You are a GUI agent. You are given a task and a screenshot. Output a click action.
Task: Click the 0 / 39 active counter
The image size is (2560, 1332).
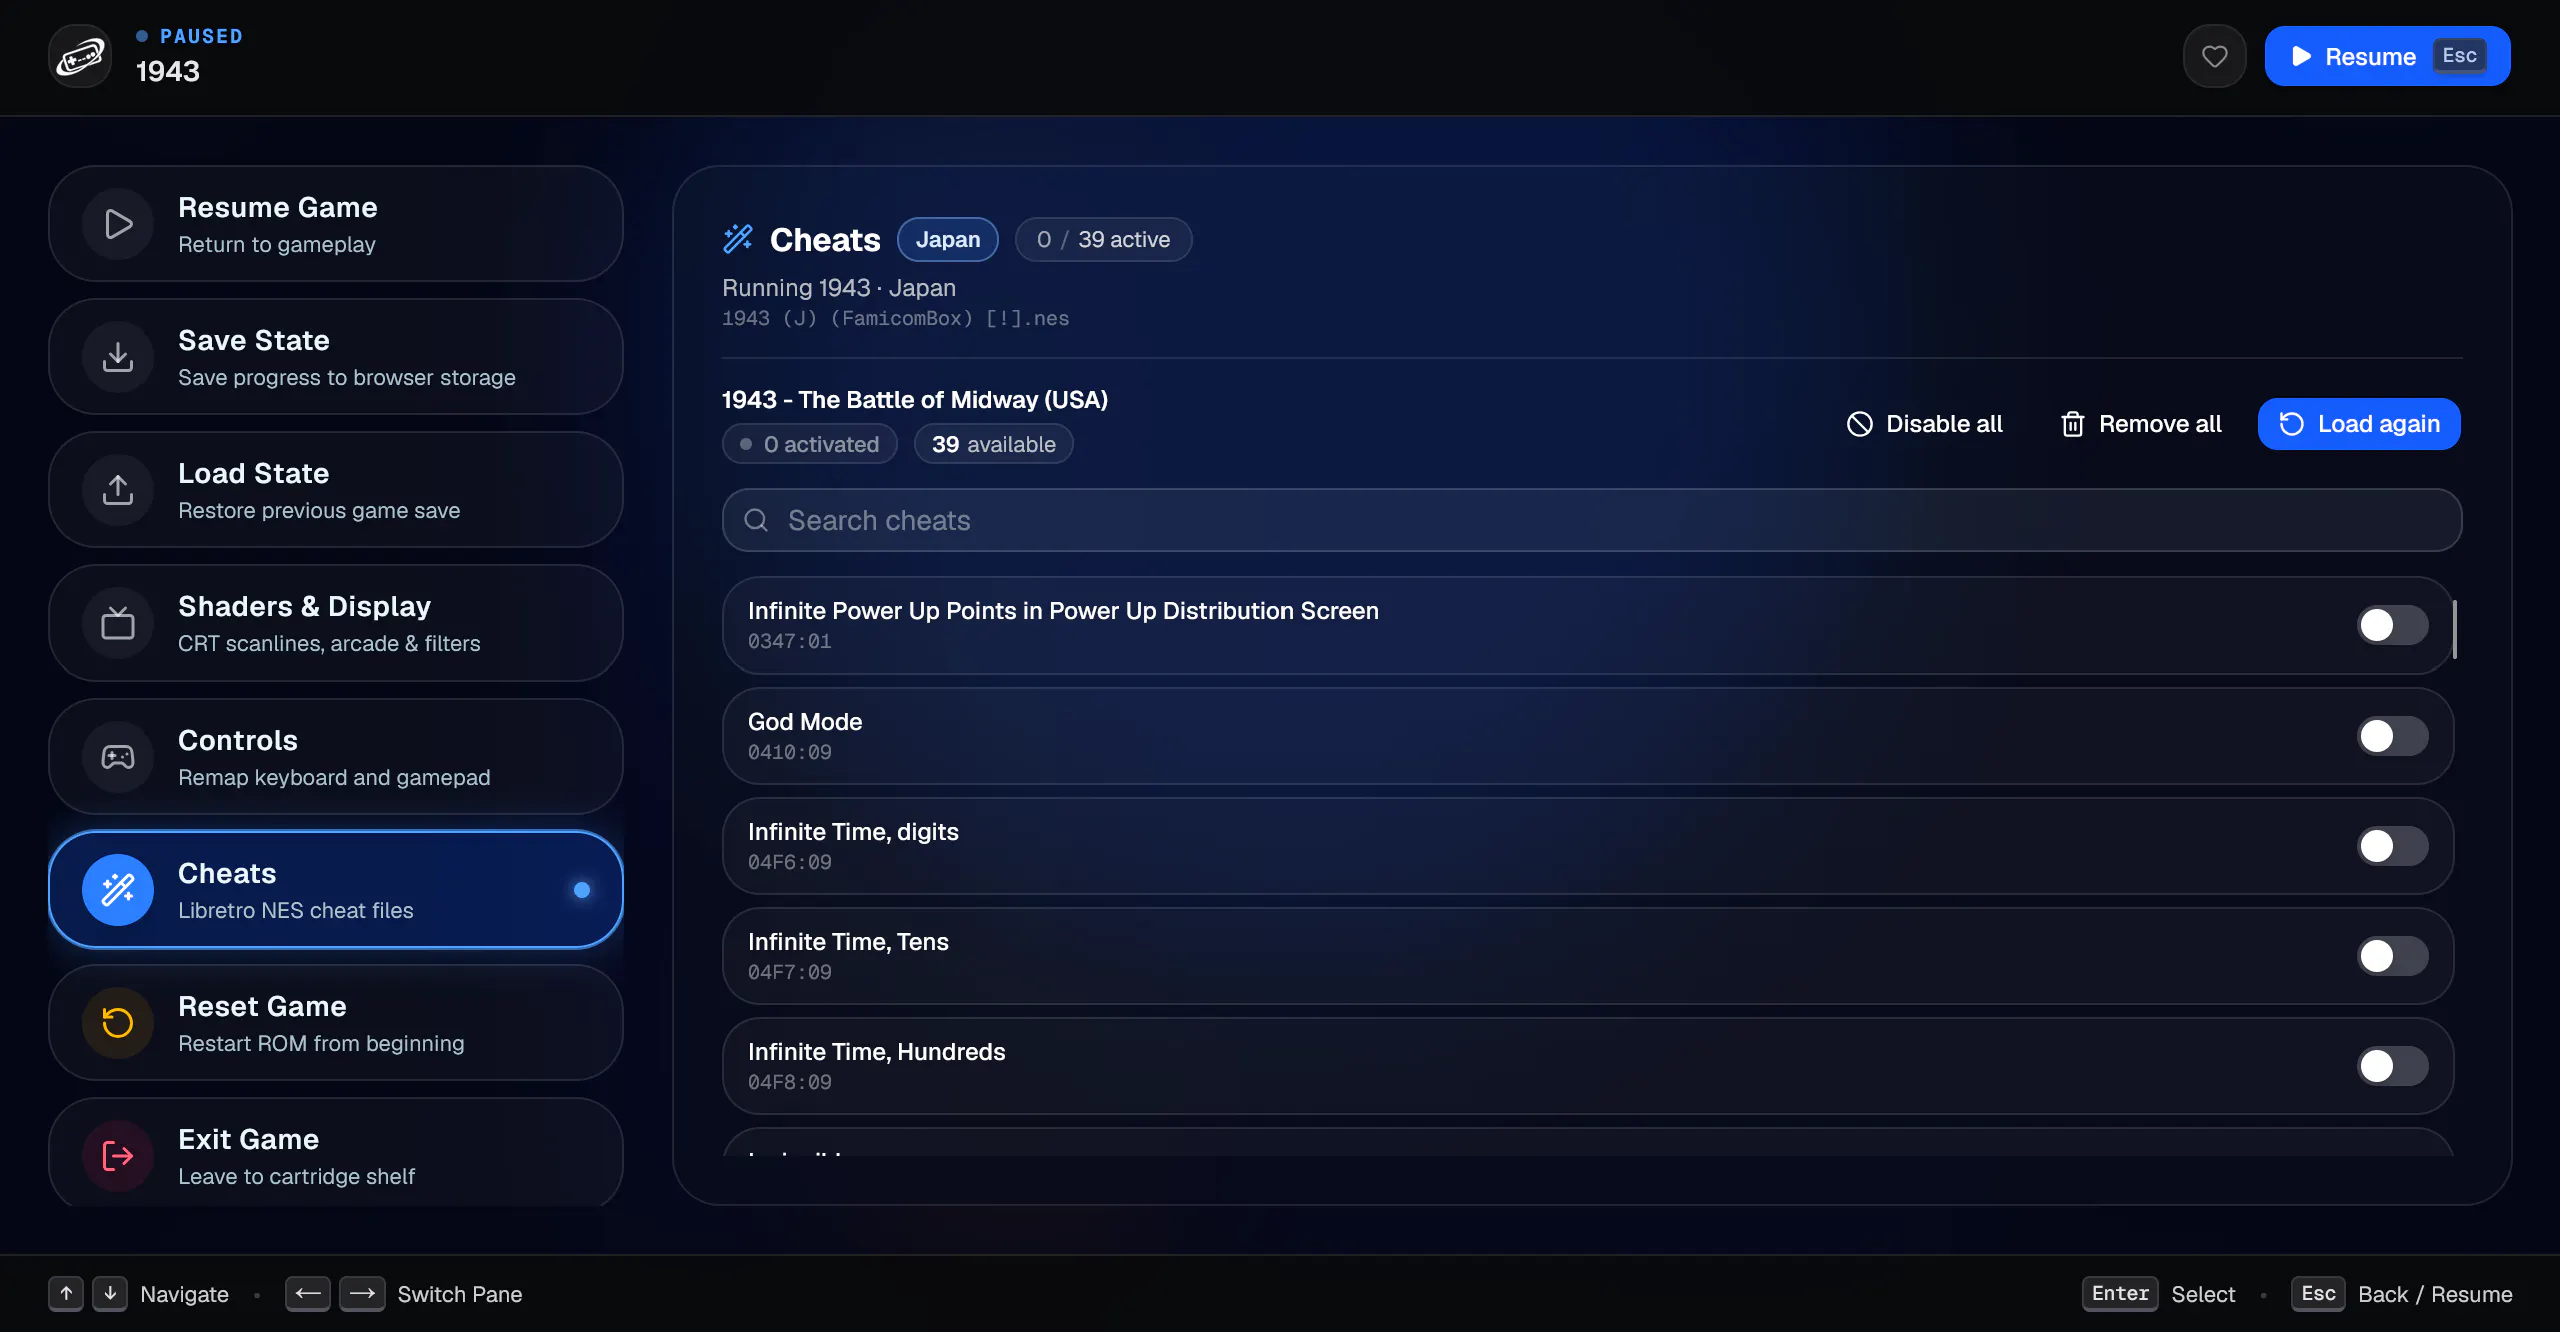pyautogui.click(x=1103, y=239)
